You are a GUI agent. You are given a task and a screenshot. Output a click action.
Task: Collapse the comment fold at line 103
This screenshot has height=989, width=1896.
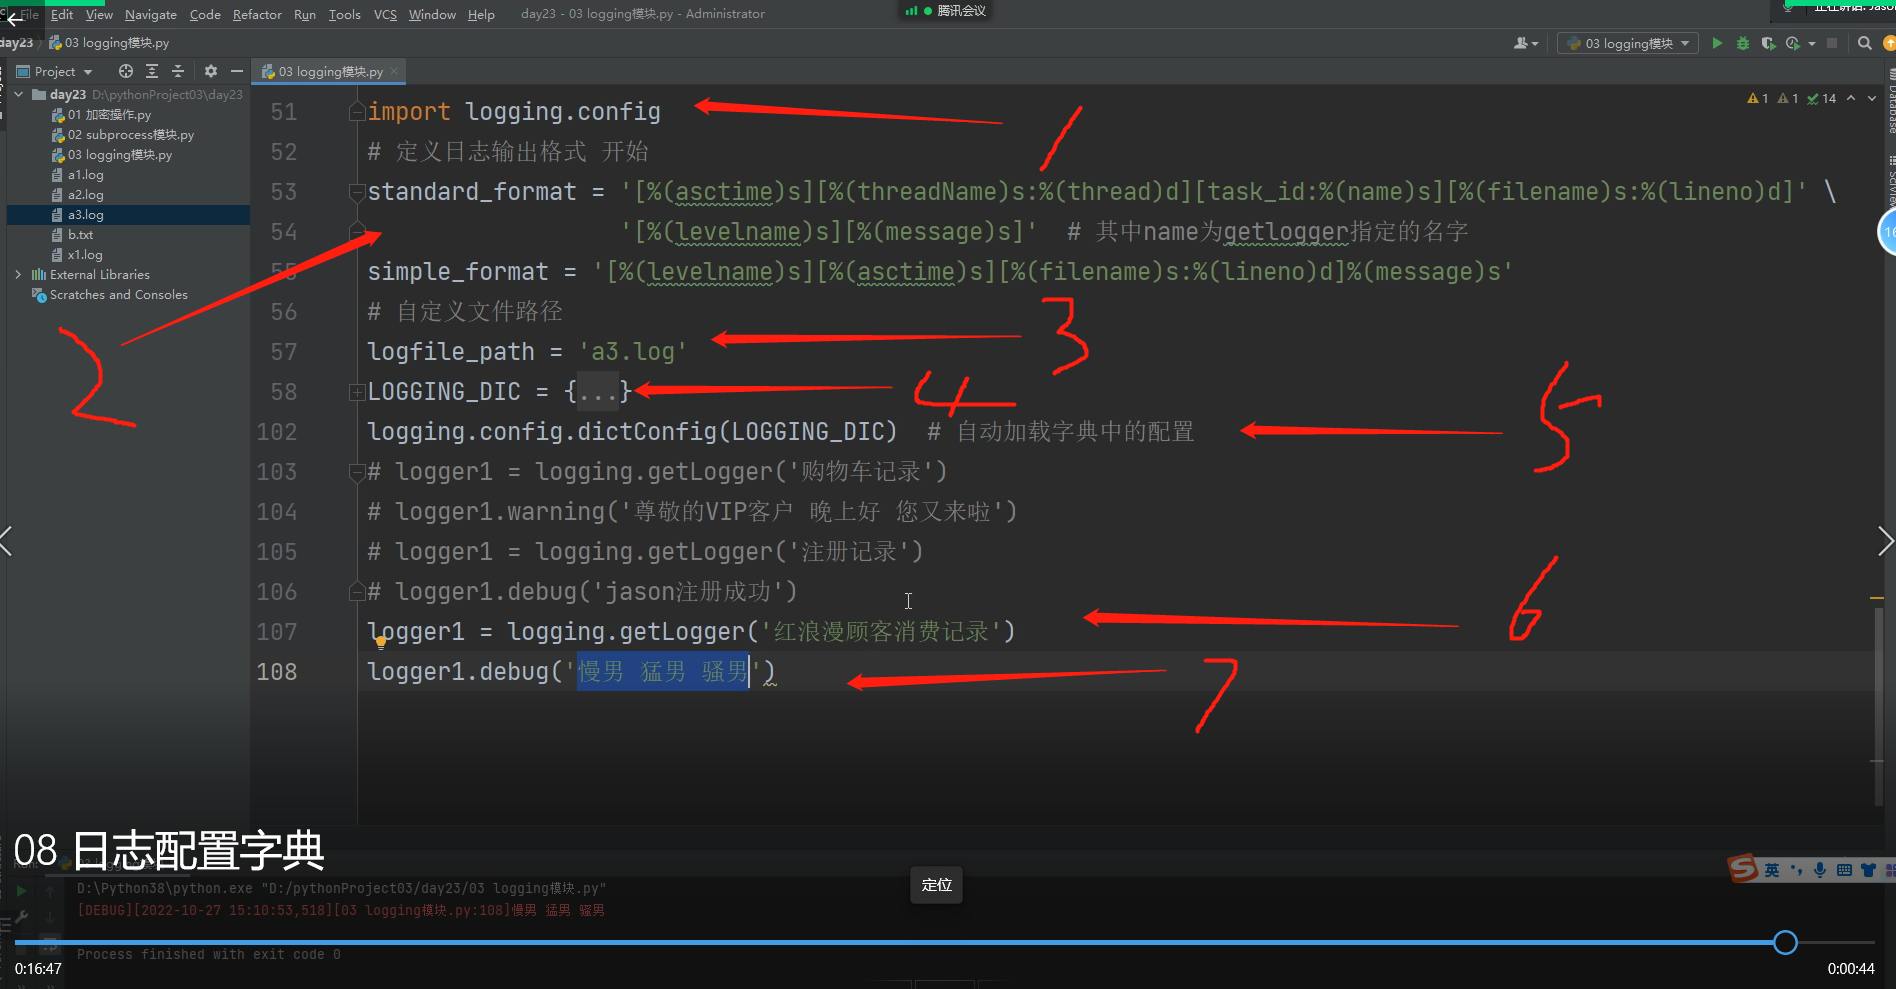point(356,472)
